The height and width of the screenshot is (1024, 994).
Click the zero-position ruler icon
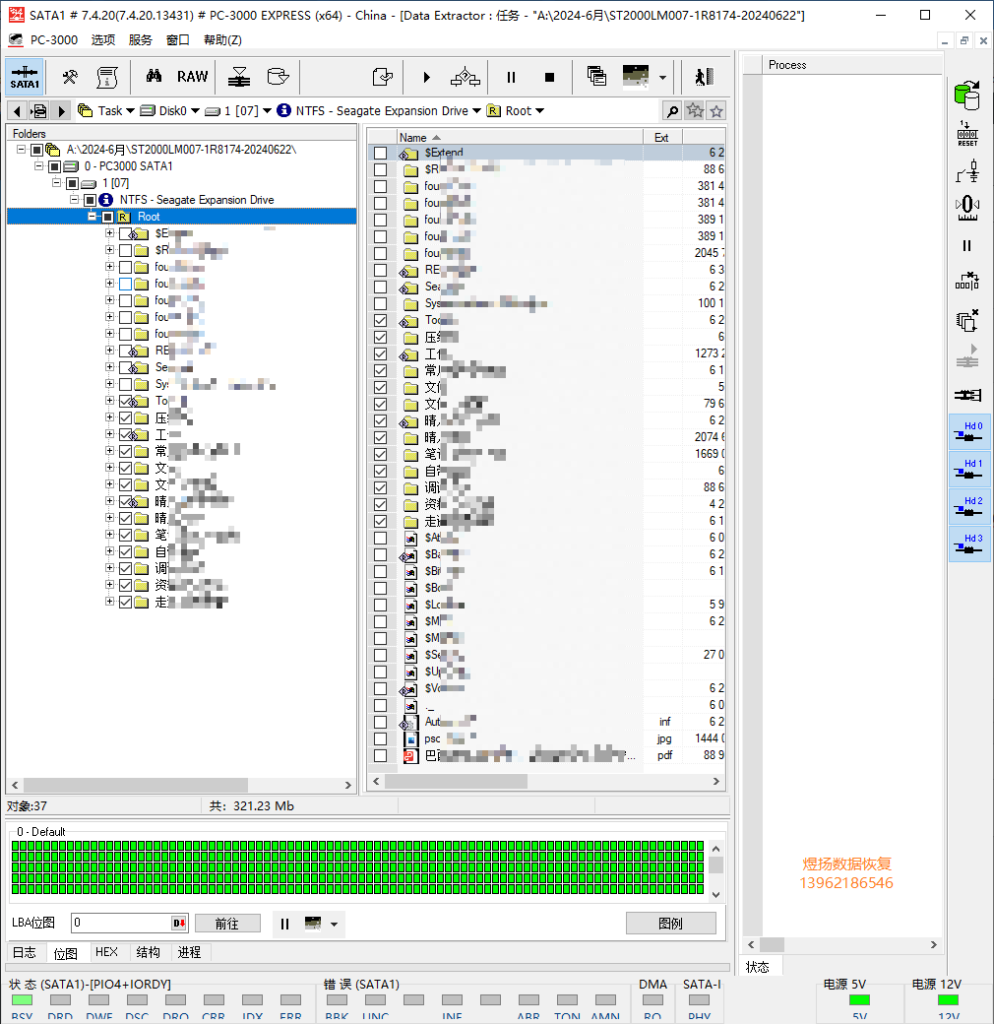tap(967, 208)
